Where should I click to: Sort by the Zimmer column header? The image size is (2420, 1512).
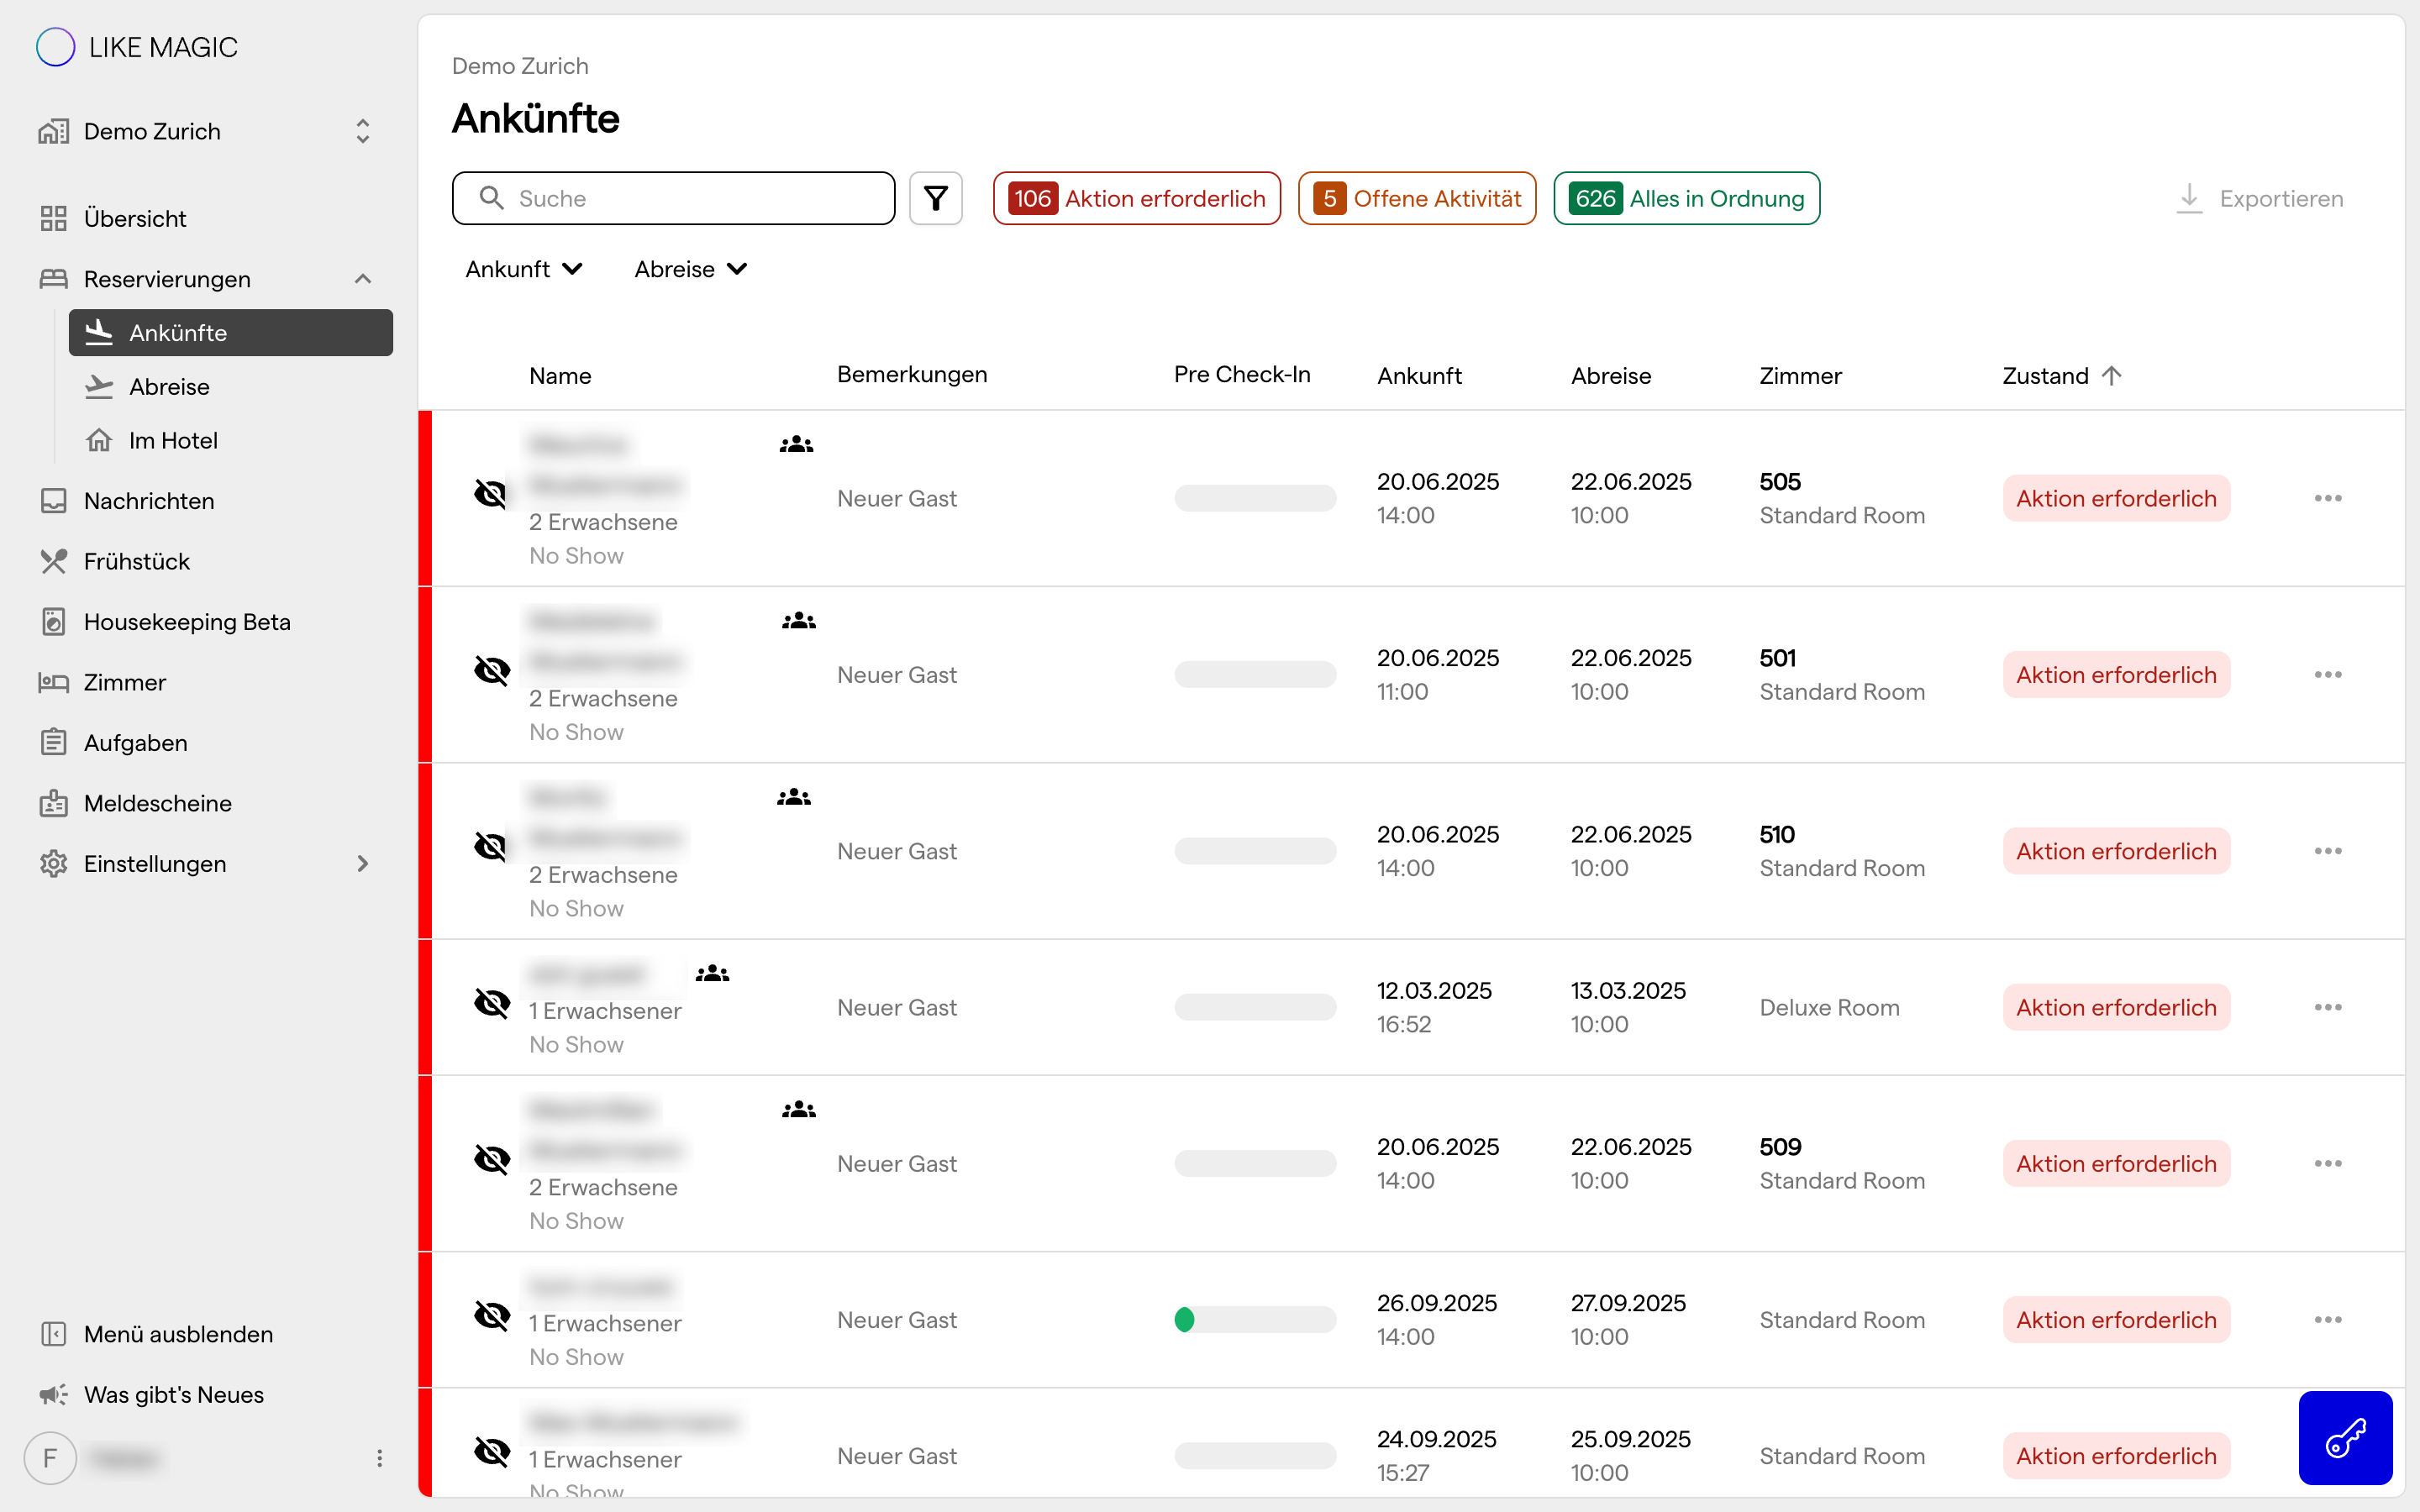pos(1800,376)
